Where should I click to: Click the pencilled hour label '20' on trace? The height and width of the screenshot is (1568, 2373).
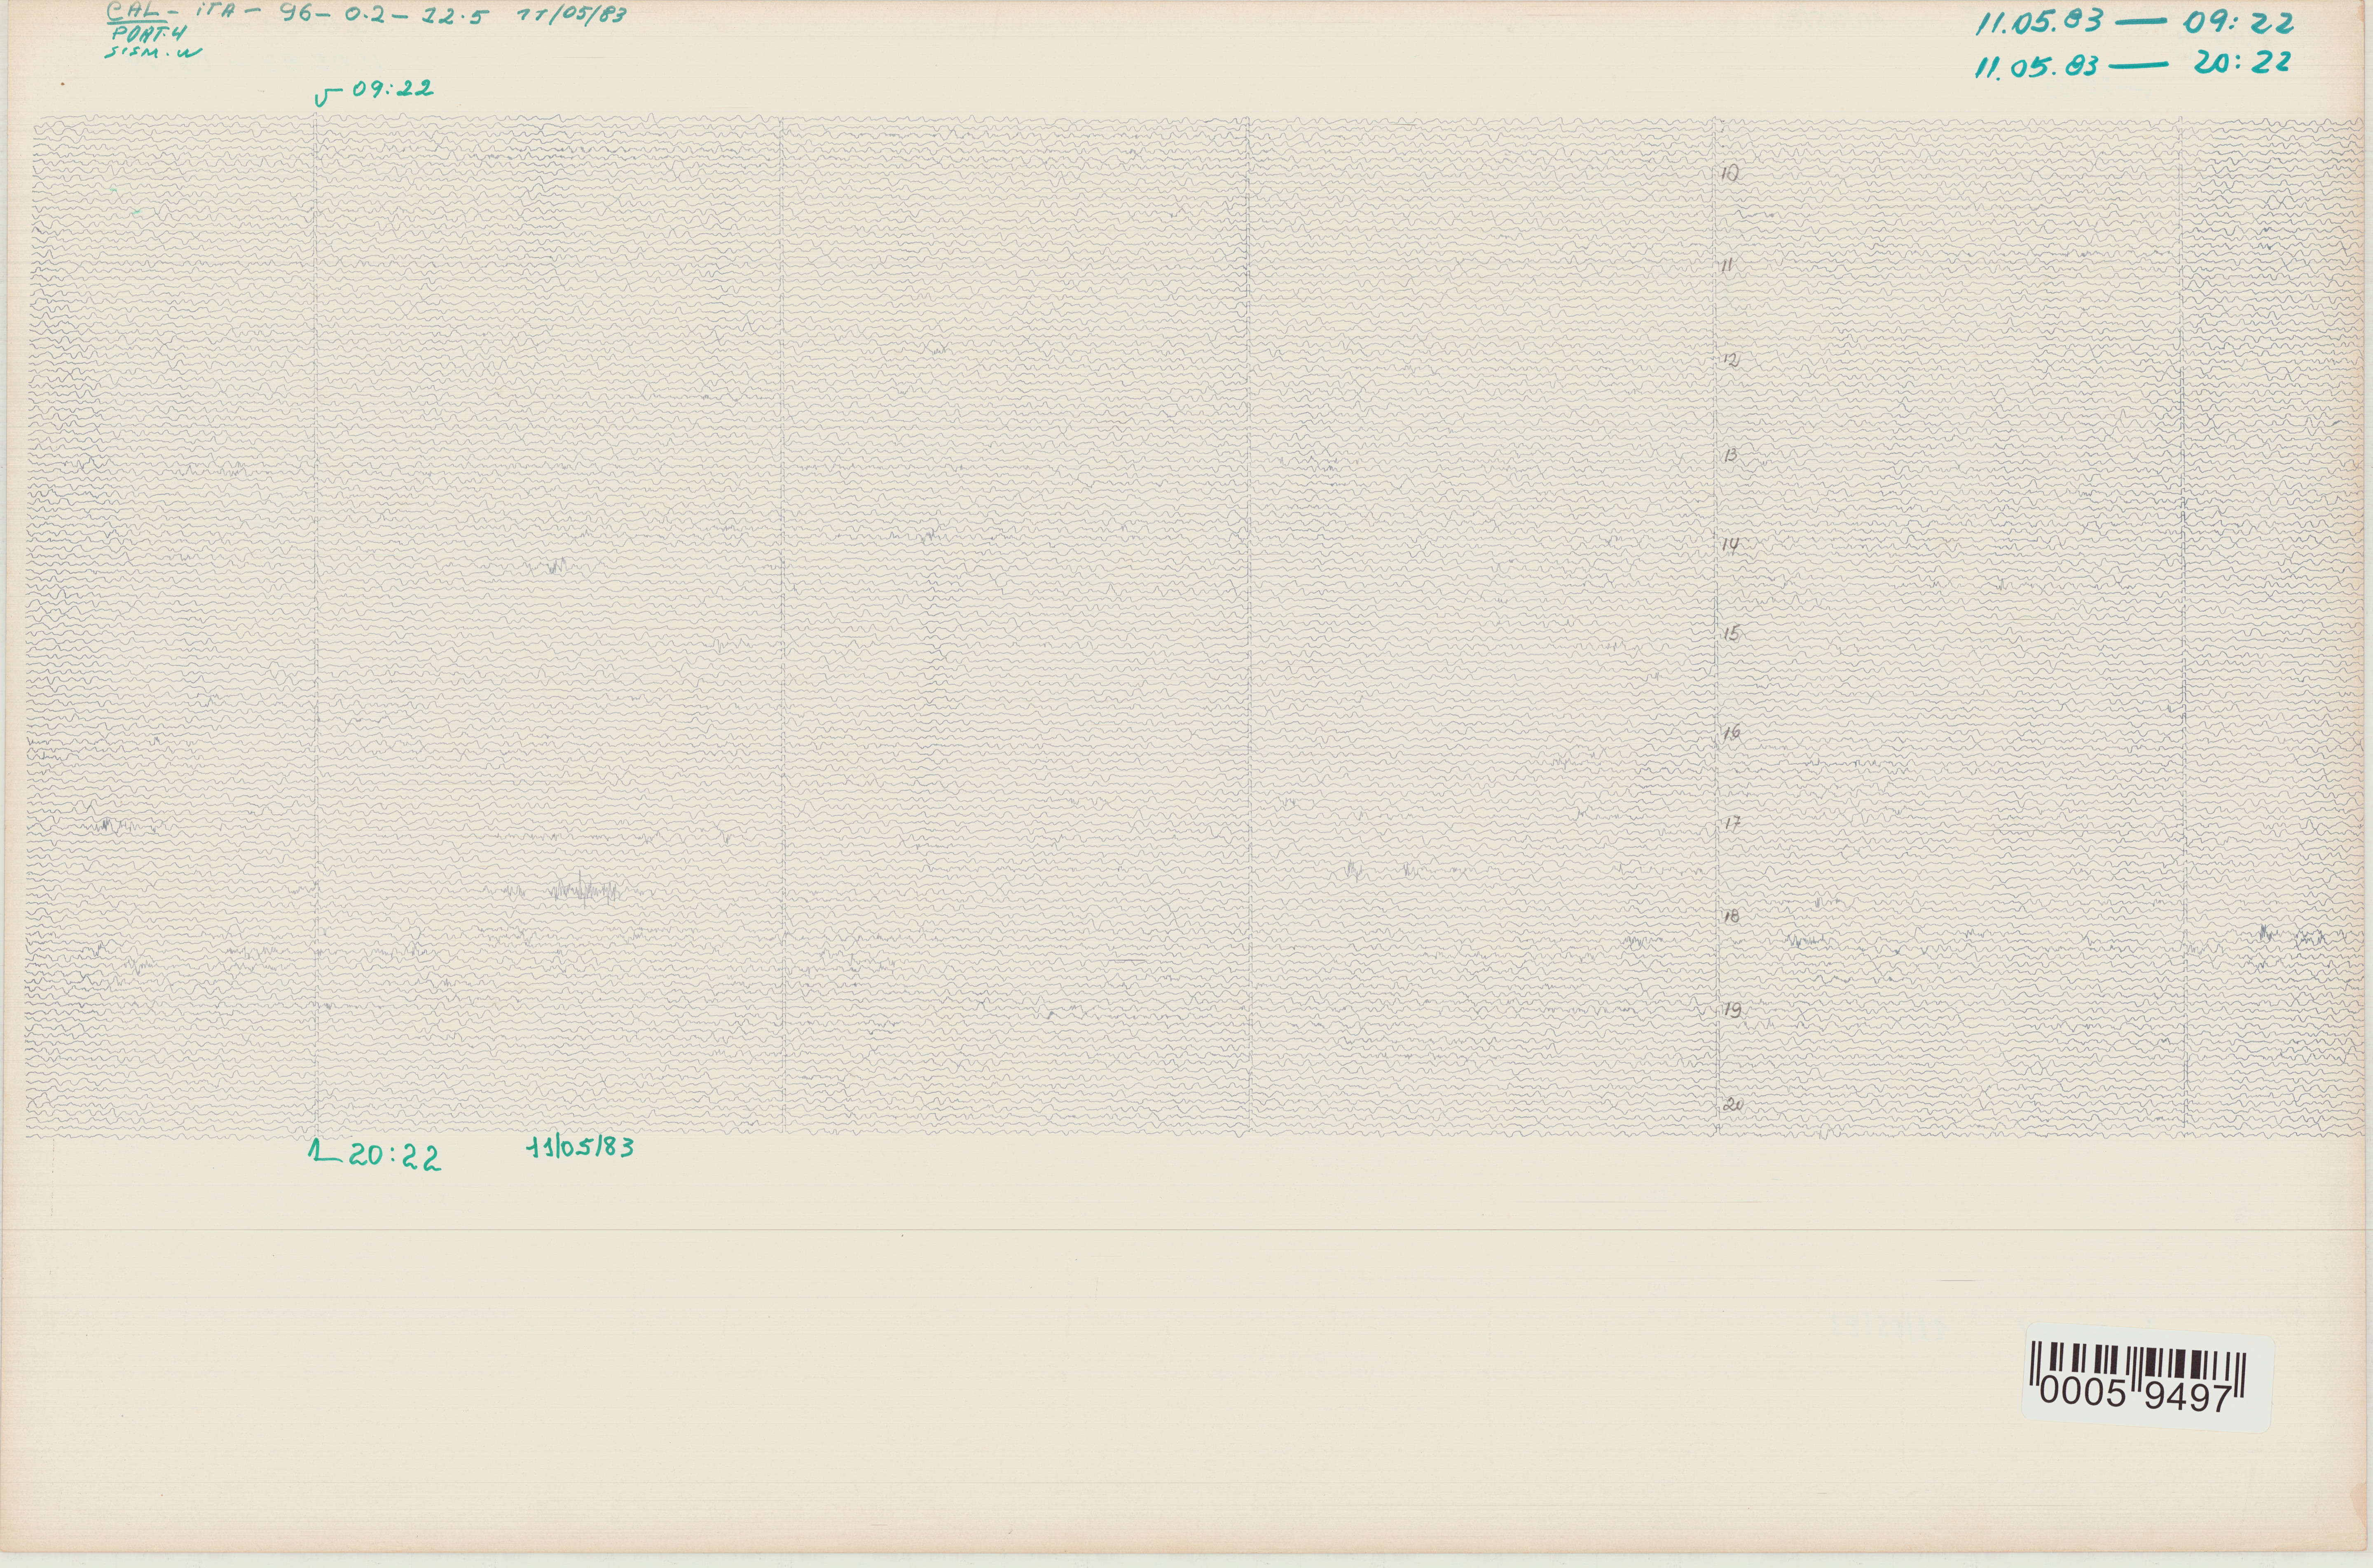click(1734, 1105)
